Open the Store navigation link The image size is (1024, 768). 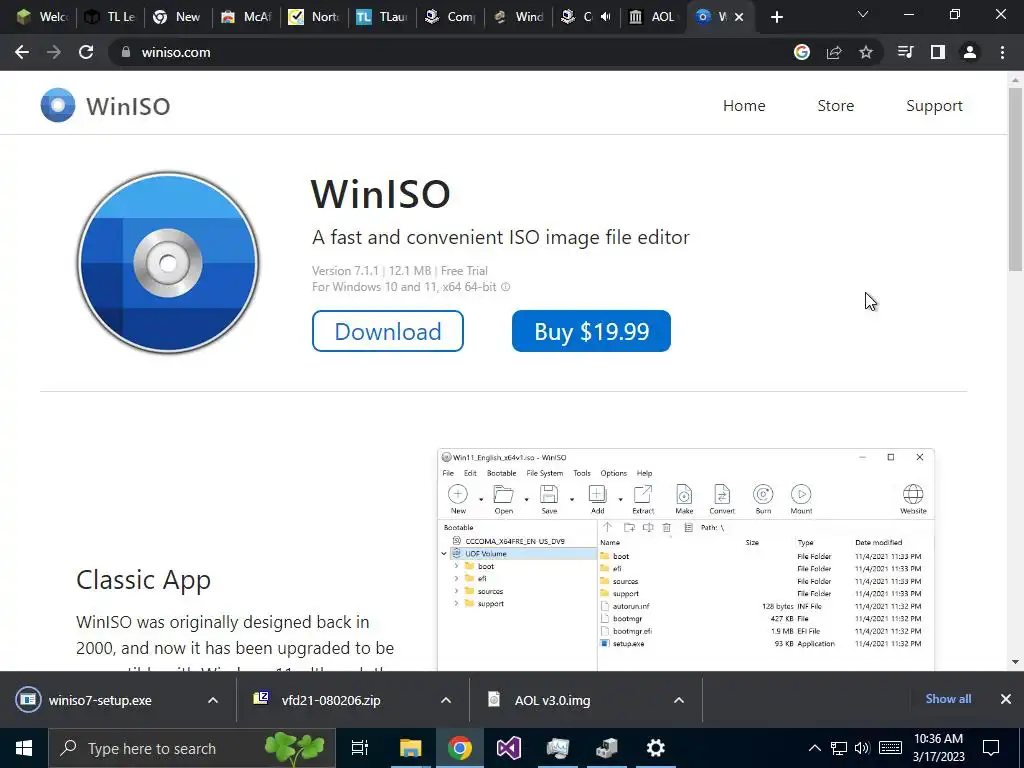click(835, 105)
